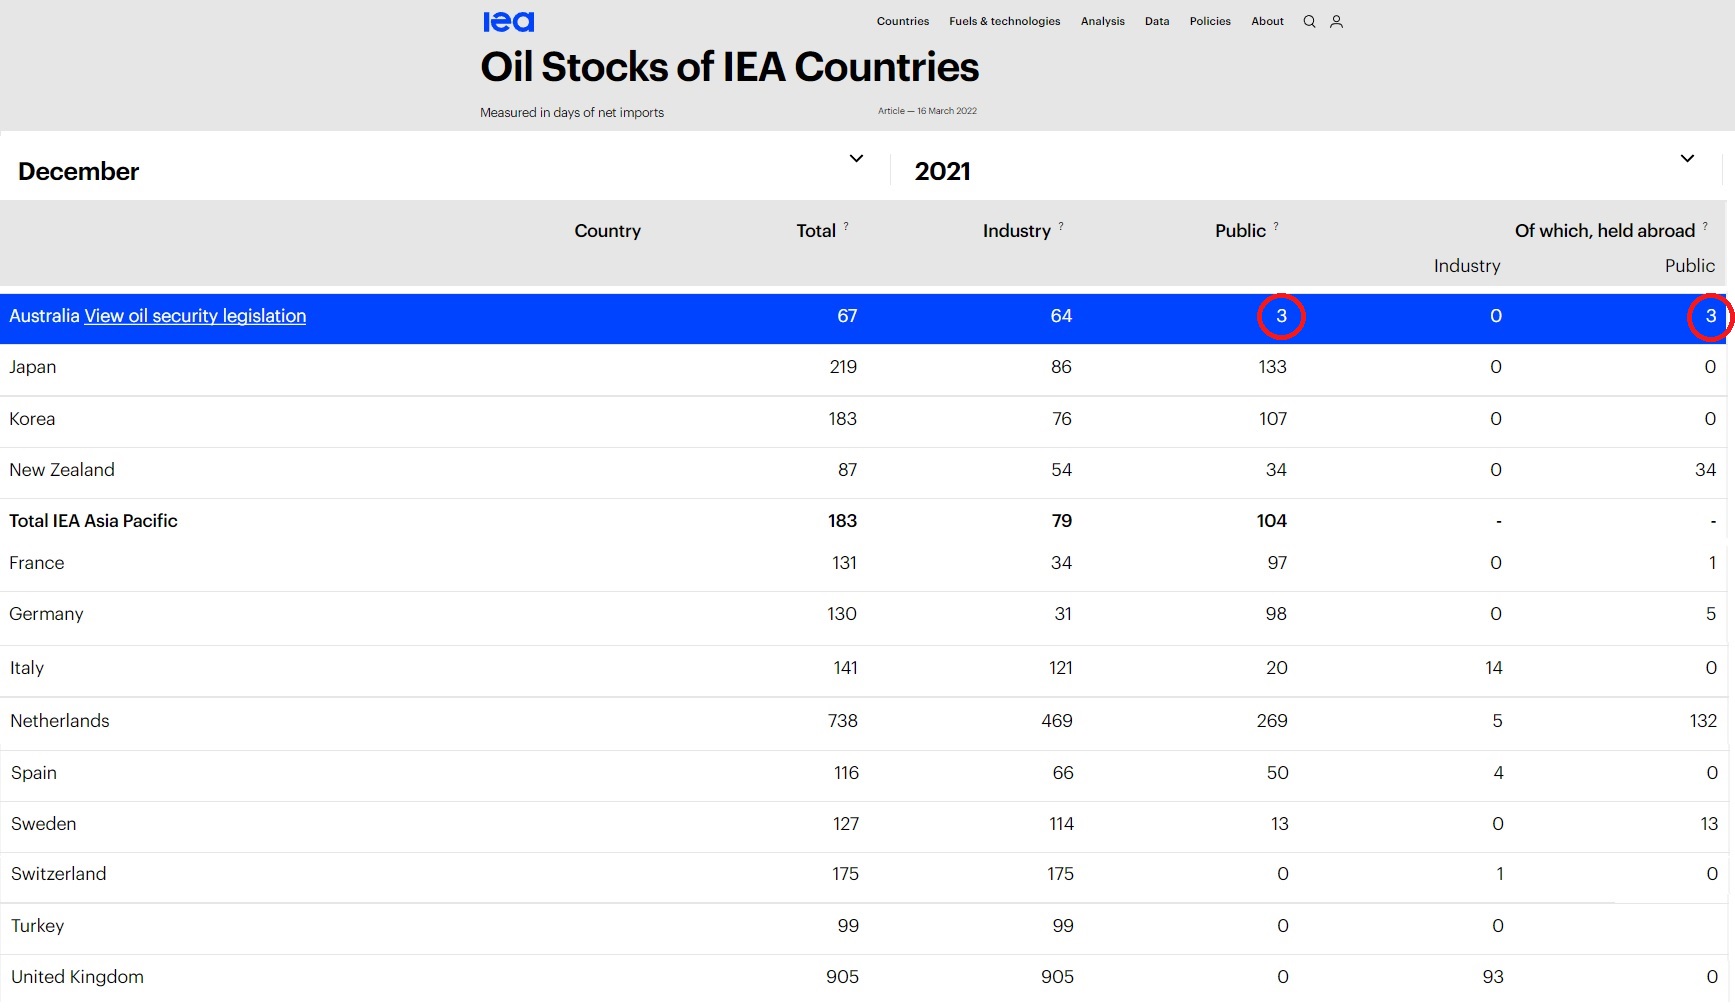Select the Korea row label
The height and width of the screenshot is (1008, 1735).
tap(32, 419)
